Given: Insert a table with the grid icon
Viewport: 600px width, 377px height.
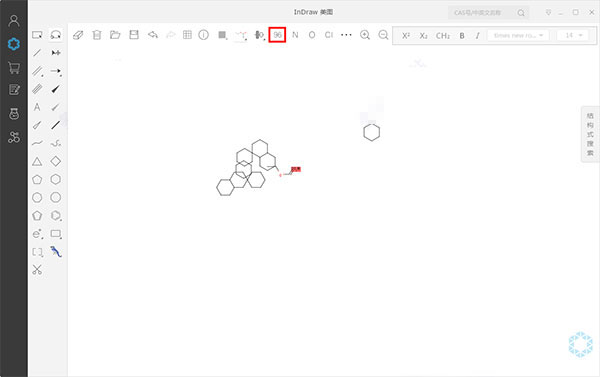Looking at the screenshot, I should [x=187, y=35].
